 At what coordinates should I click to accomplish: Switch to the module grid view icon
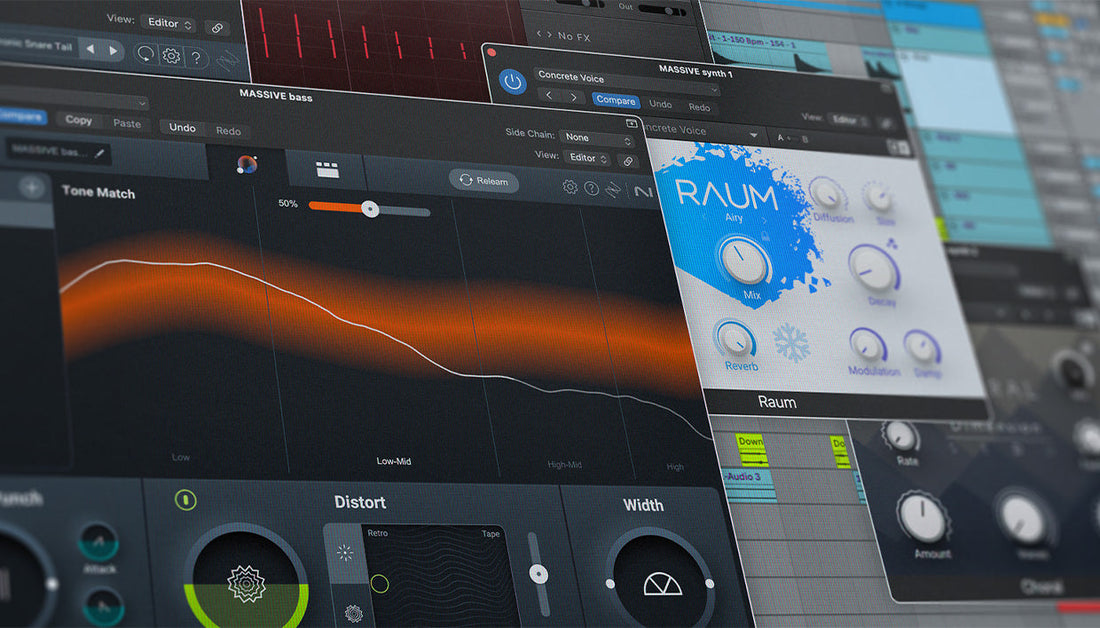(x=327, y=169)
